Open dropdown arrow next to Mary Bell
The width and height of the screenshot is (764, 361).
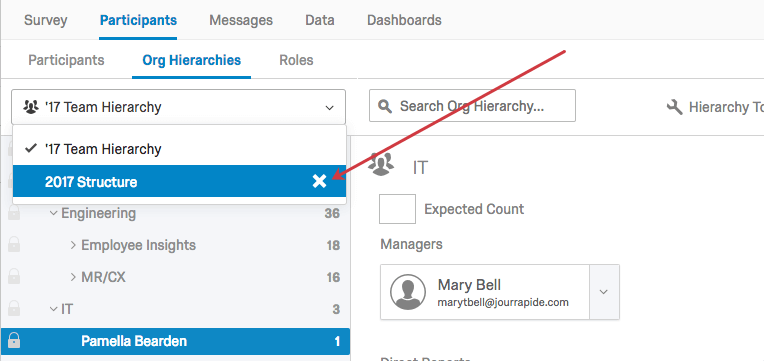point(604,292)
